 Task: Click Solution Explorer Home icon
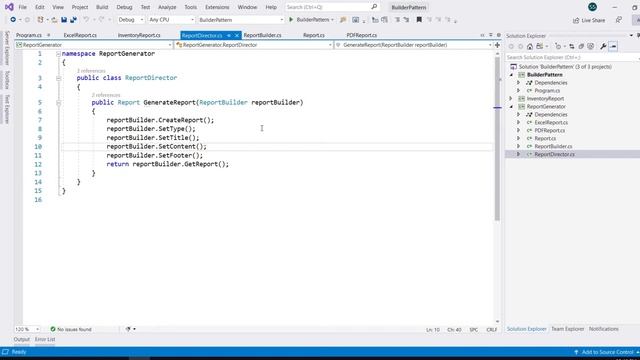click(x=530, y=47)
